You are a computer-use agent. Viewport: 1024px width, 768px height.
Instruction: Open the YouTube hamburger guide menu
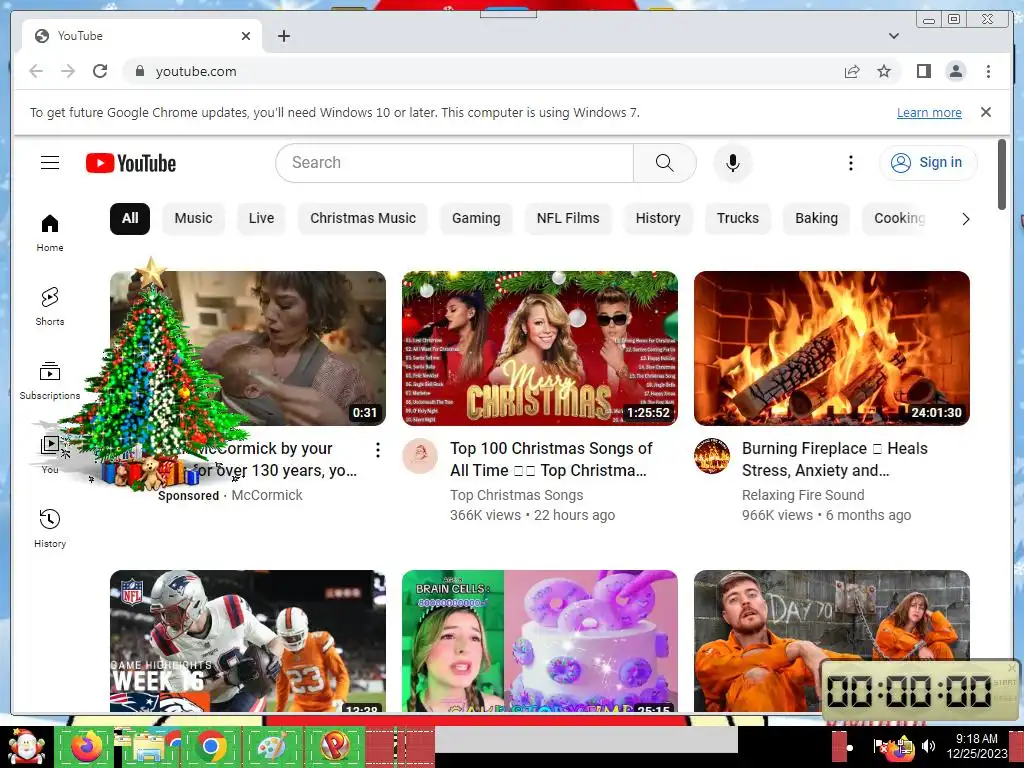coord(50,163)
